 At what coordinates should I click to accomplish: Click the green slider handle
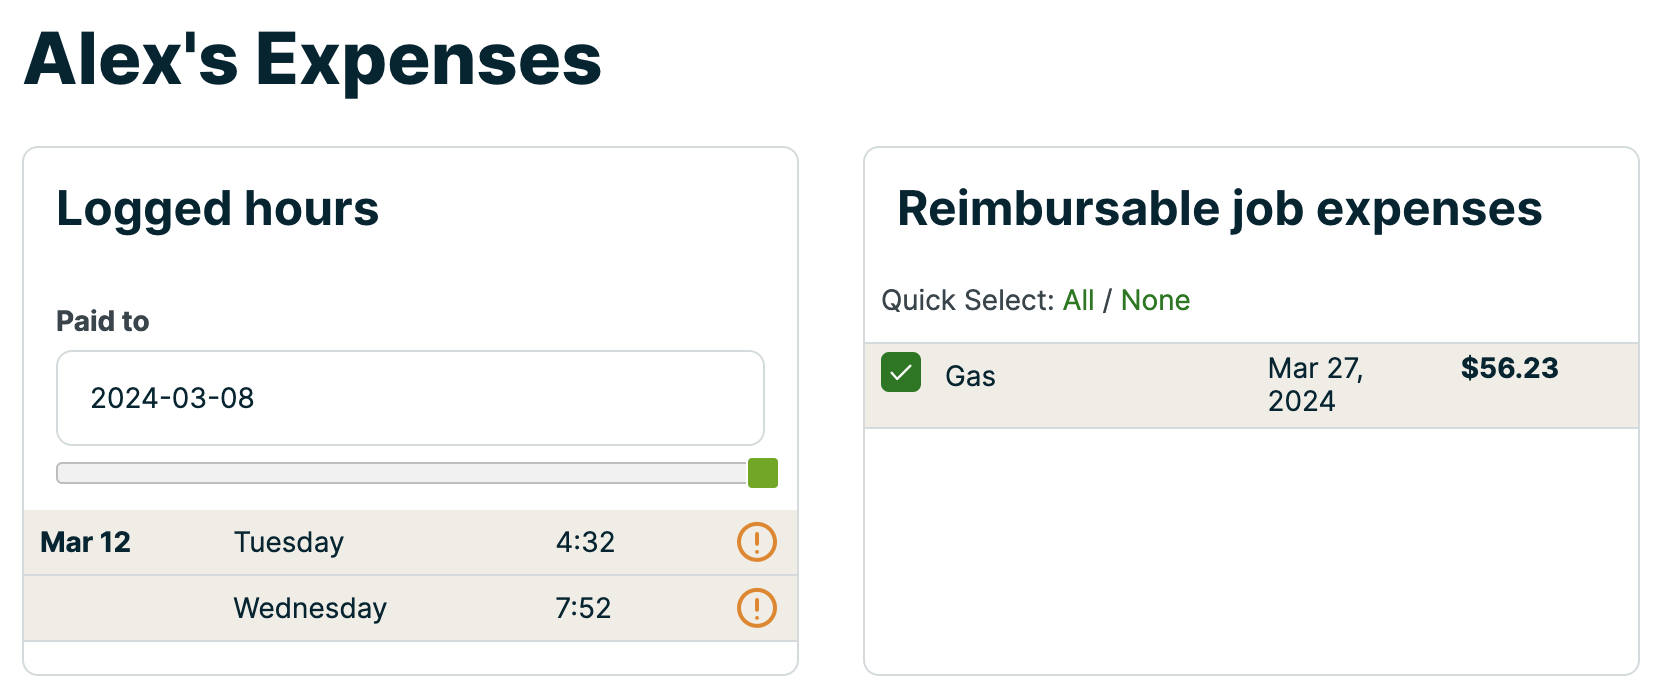coord(763,473)
